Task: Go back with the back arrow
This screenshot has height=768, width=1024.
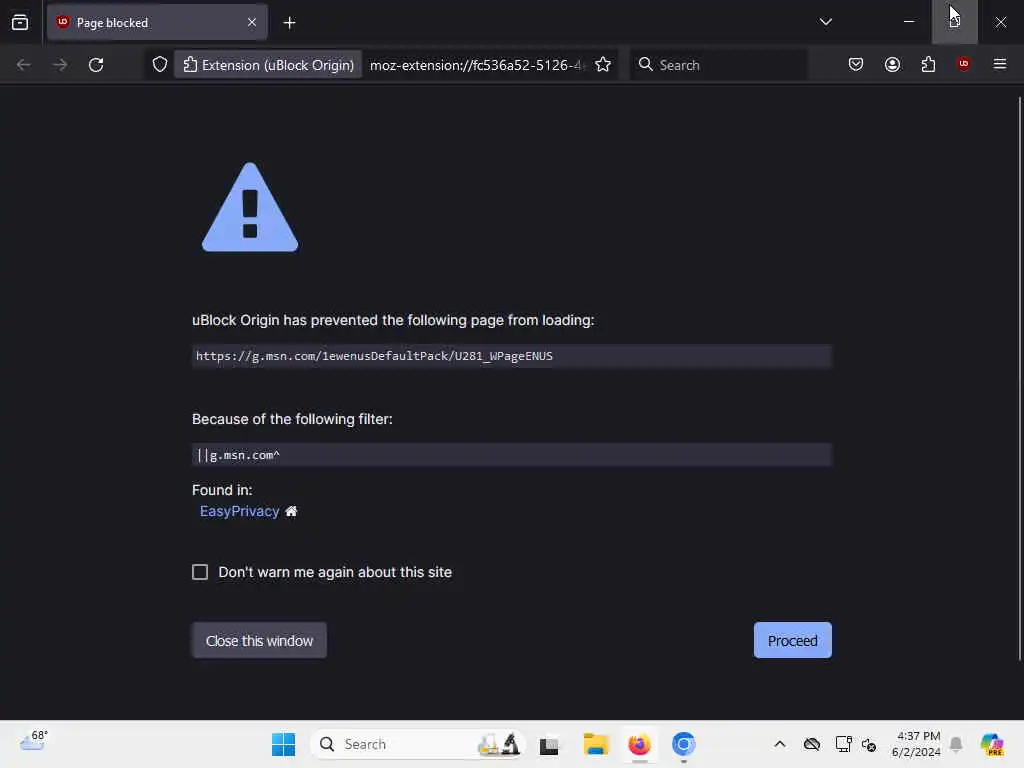Action: tap(24, 65)
